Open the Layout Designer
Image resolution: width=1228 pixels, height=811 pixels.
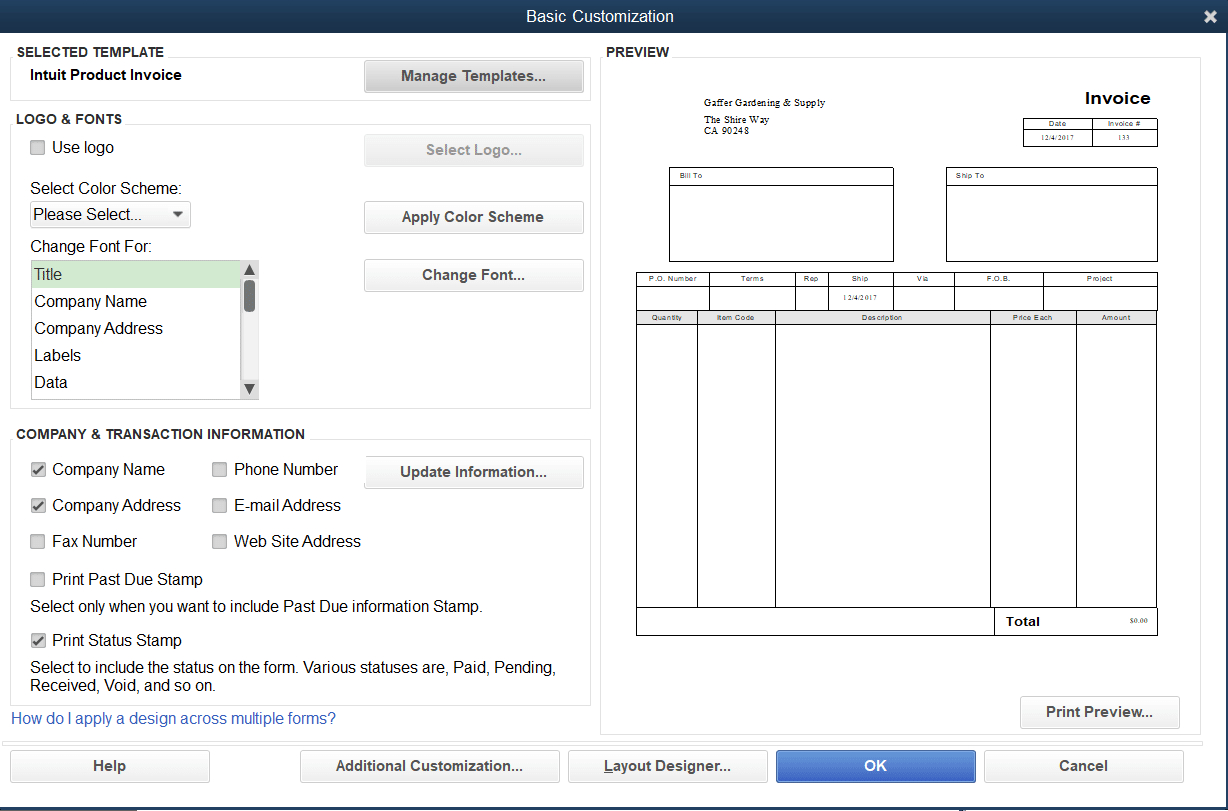pos(667,766)
